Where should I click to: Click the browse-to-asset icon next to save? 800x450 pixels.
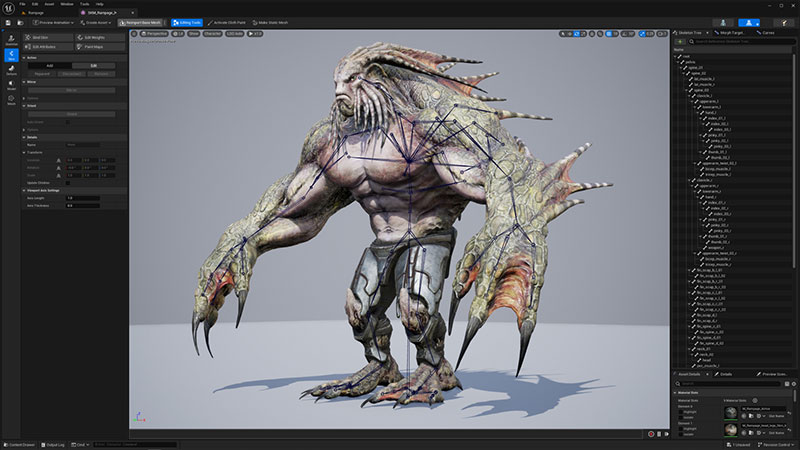[x=20, y=22]
